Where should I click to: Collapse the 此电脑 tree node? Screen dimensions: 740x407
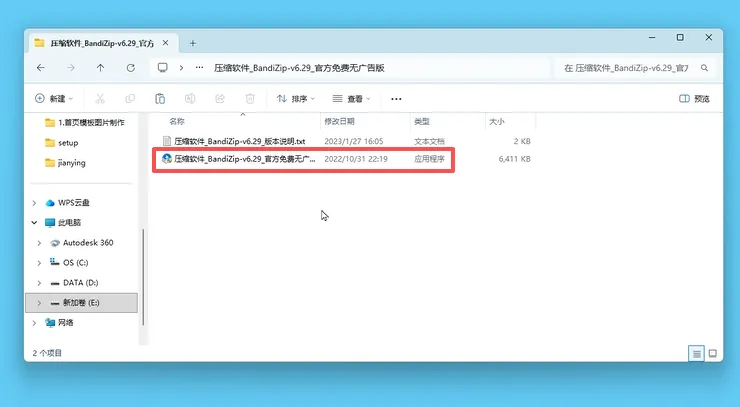(34, 222)
